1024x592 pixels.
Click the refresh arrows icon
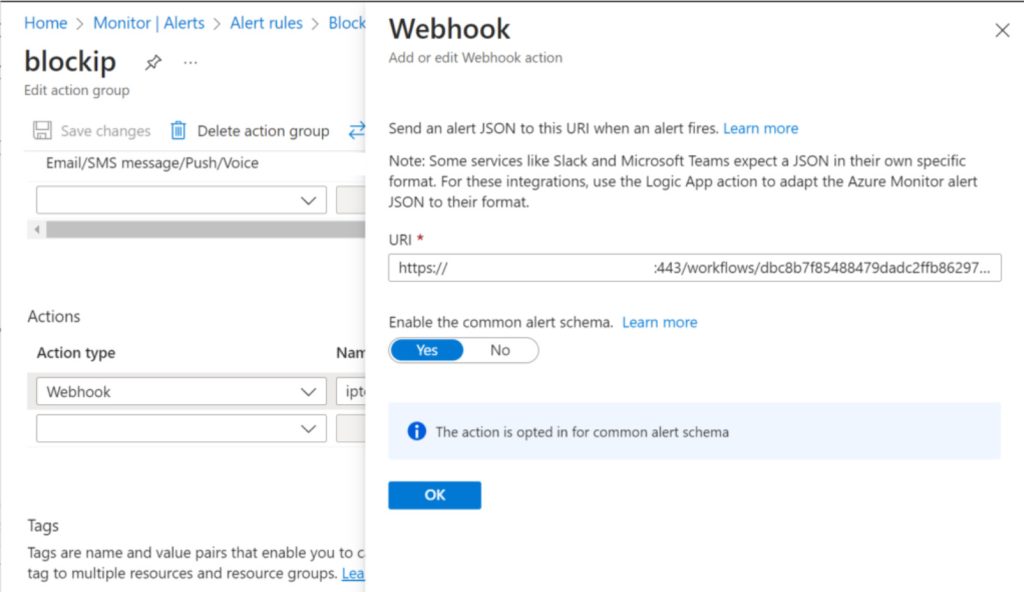point(356,131)
